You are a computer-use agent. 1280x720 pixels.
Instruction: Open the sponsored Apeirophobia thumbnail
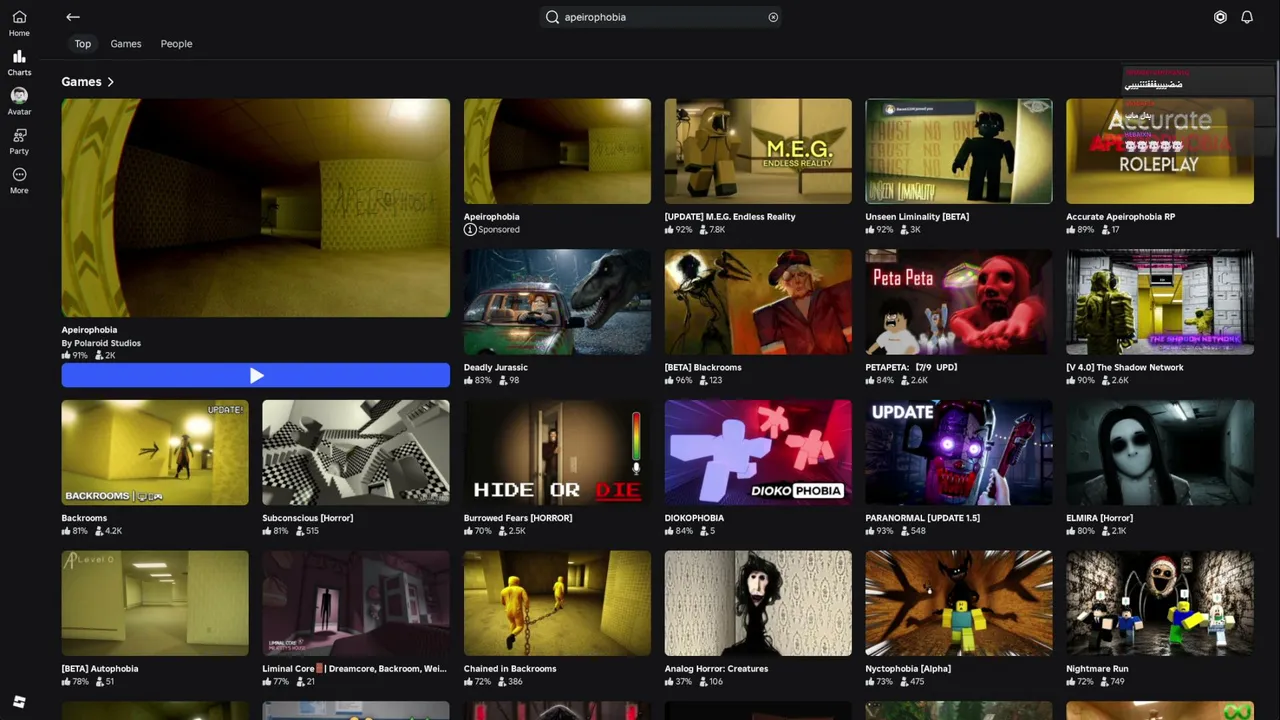(x=557, y=151)
